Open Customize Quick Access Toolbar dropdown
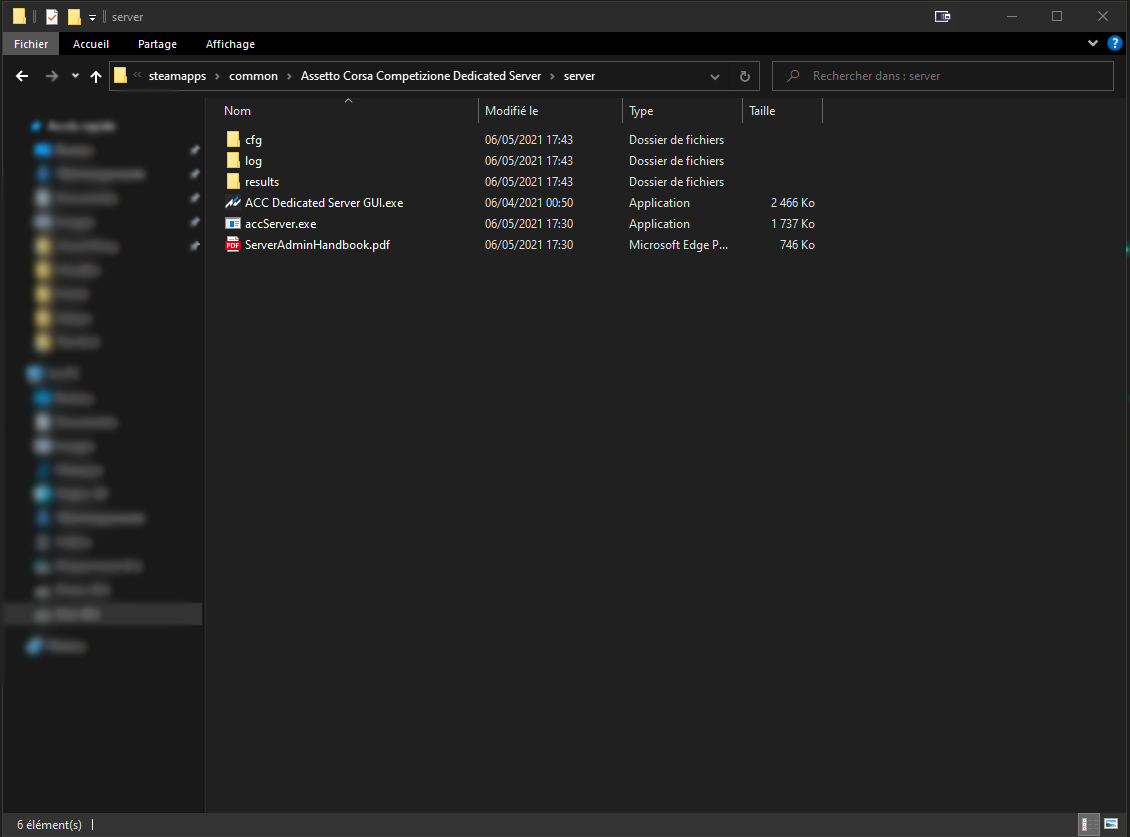This screenshot has height=837, width=1130. 92,17
